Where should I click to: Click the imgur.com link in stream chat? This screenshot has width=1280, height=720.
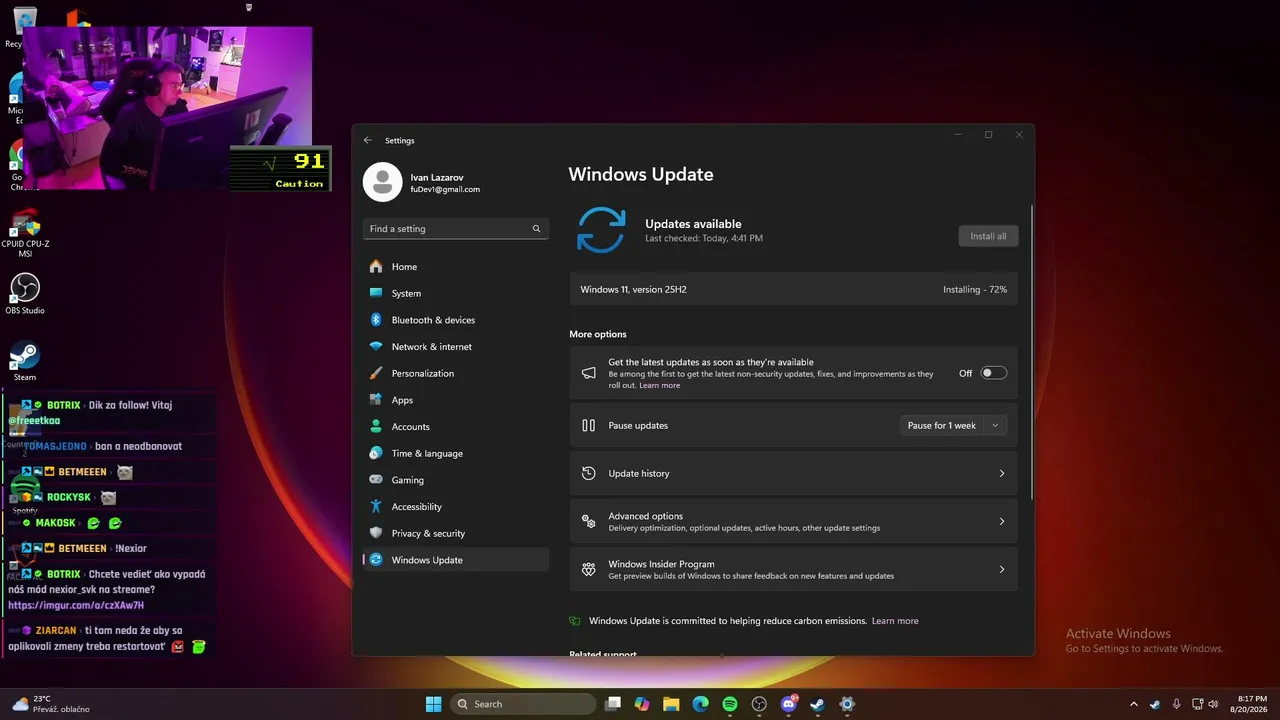pyautogui.click(x=76, y=606)
